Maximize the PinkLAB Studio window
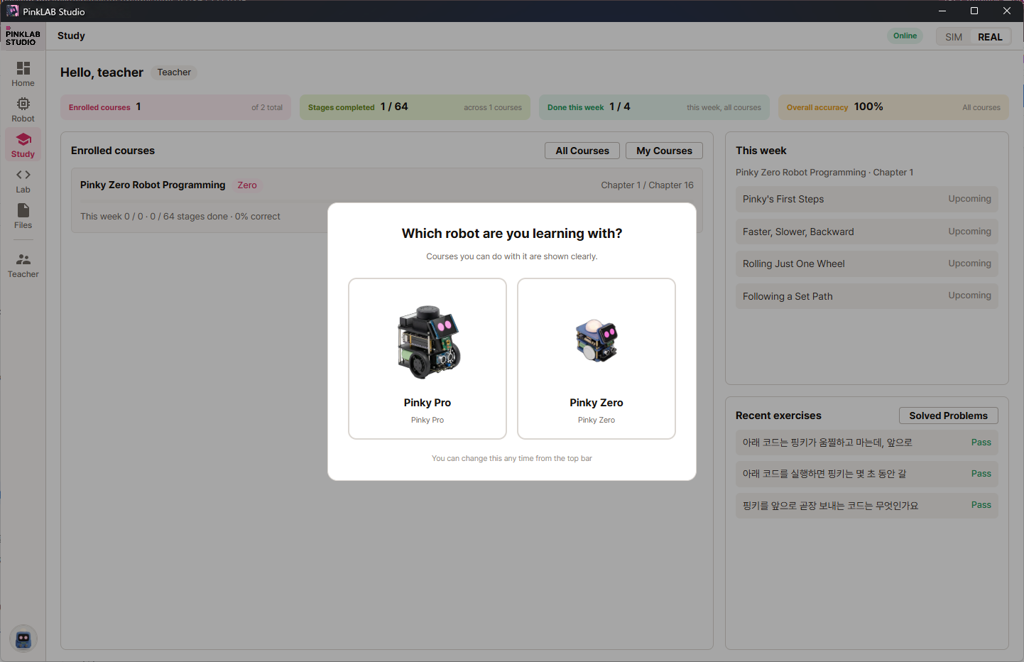This screenshot has width=1024, height=662. click(974, 11)
